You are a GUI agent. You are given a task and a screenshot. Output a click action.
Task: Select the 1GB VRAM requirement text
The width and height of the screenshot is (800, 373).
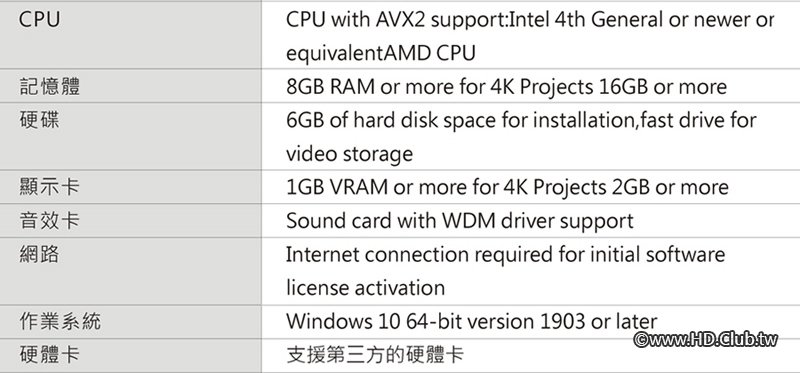pyautogui.click(x=507, y=187)
